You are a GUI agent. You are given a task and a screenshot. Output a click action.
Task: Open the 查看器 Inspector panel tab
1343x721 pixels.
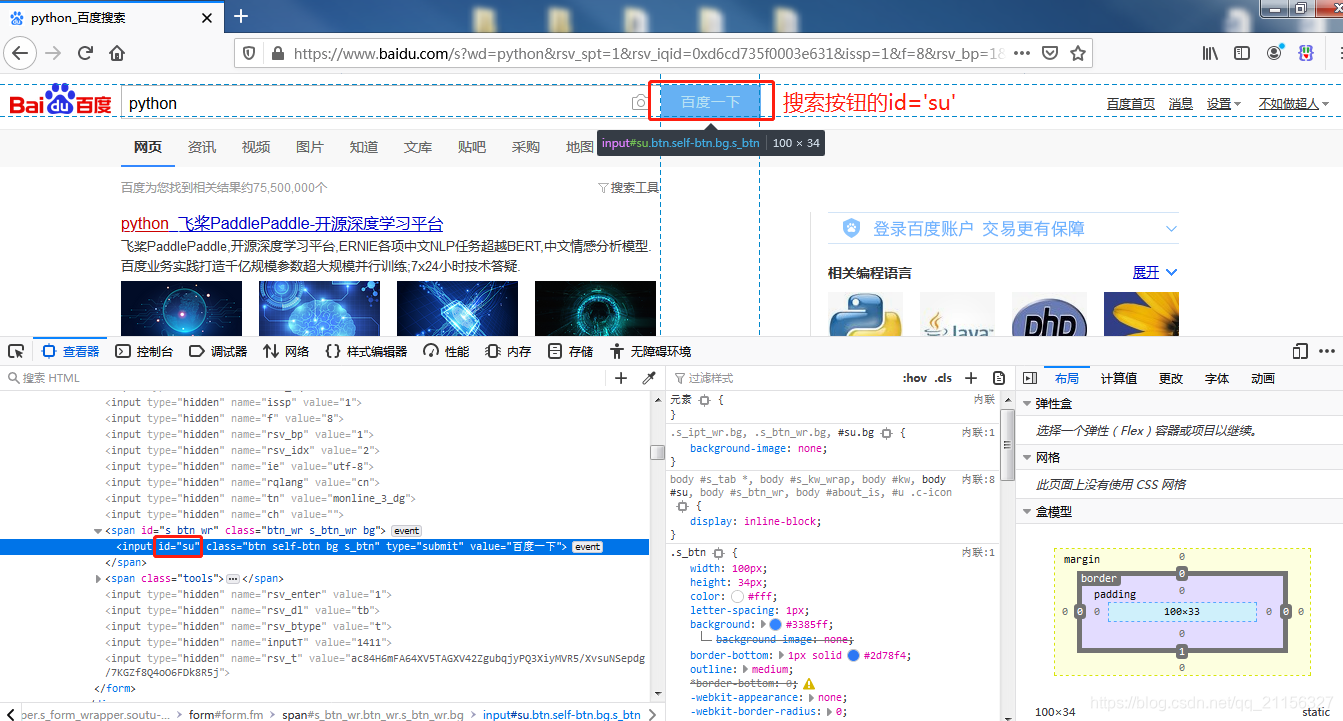pos(71,351)
